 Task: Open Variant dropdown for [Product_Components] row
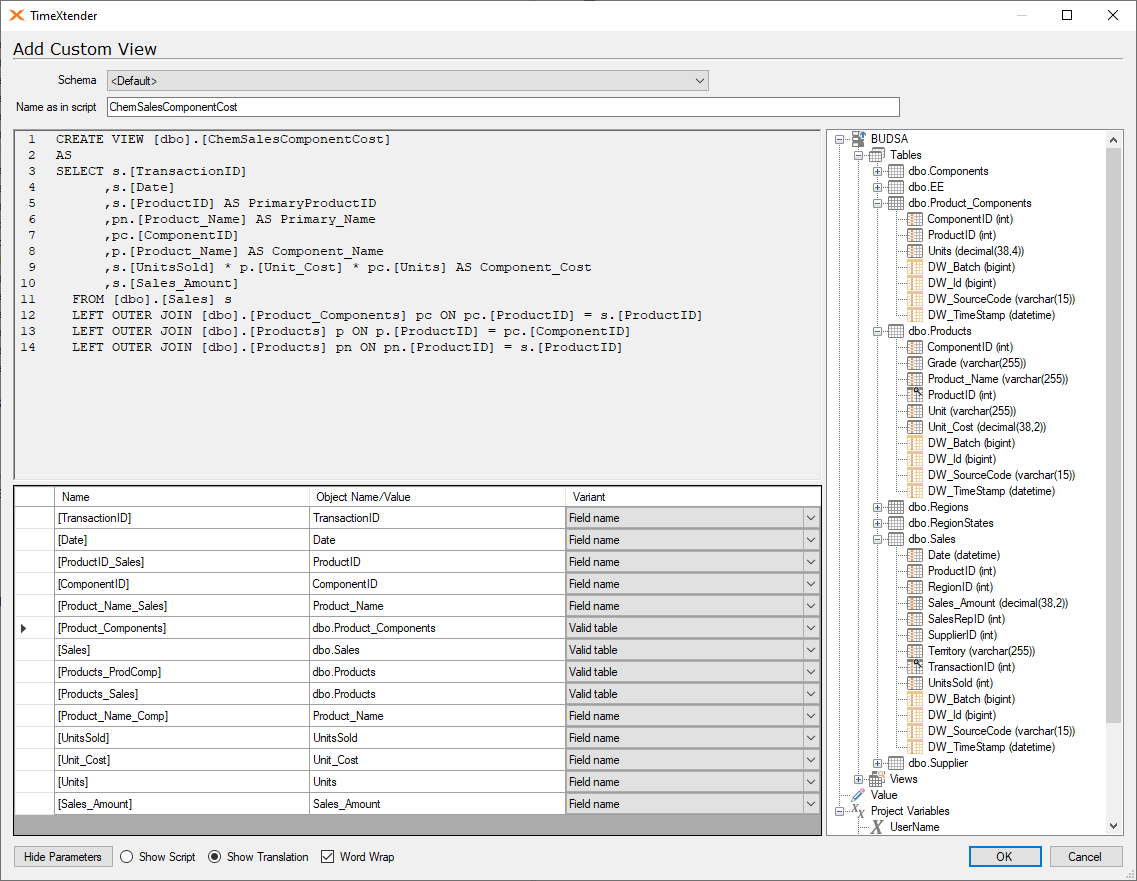811,628
